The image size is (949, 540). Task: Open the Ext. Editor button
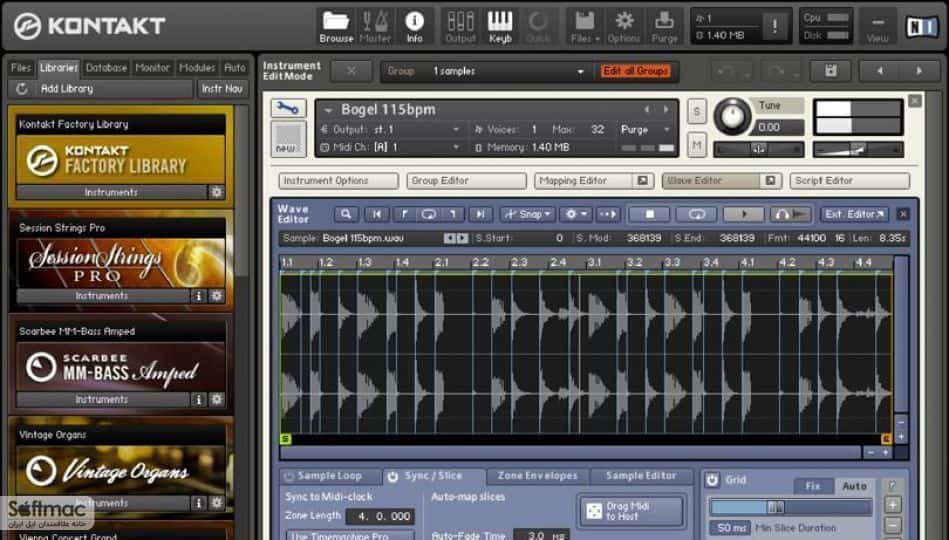tap(854, 214)
